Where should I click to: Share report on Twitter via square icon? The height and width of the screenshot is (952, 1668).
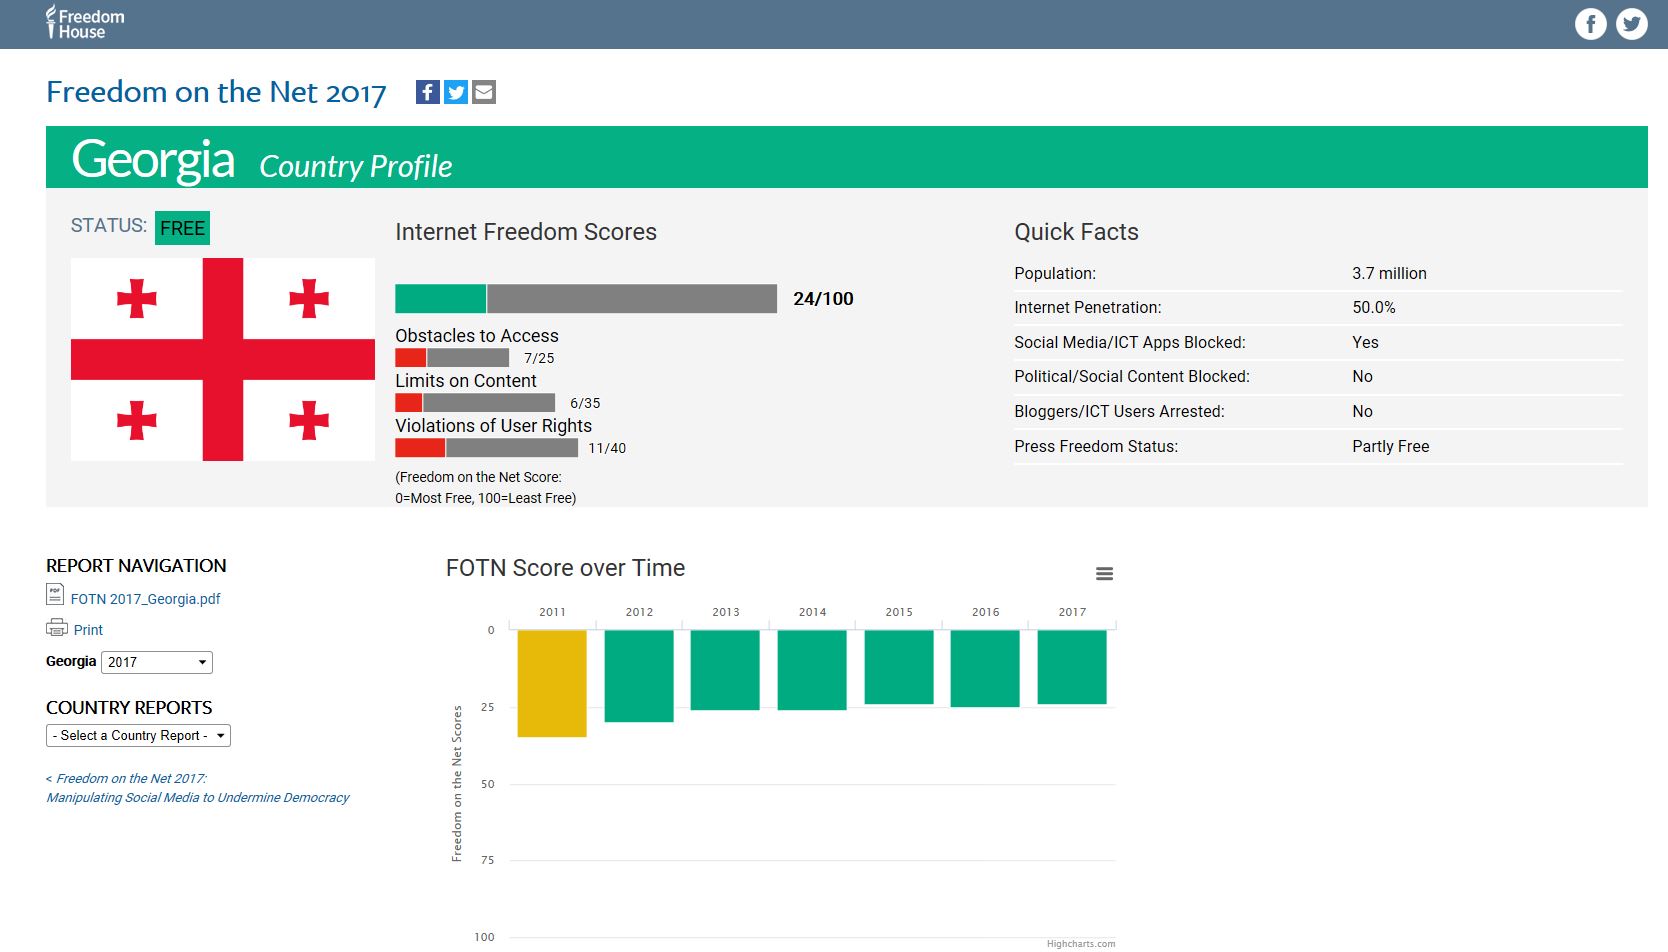(x=456, y=92)
